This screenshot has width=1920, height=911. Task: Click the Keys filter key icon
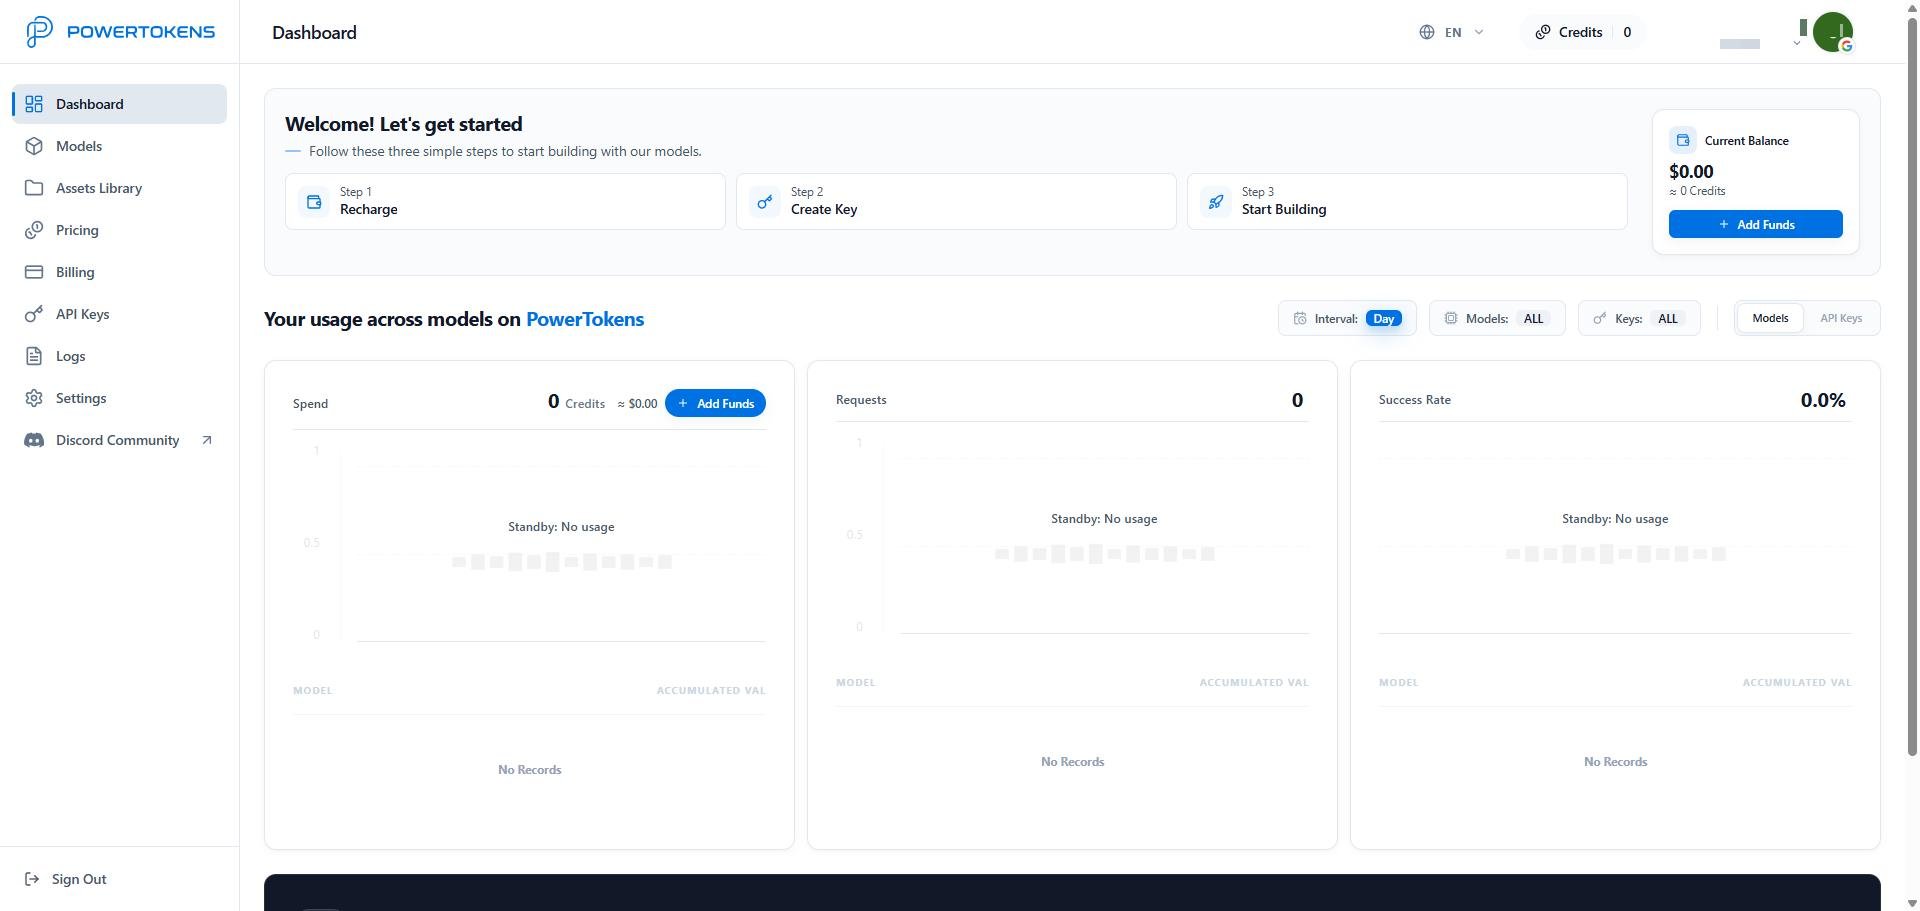(x=1600, y=319)
